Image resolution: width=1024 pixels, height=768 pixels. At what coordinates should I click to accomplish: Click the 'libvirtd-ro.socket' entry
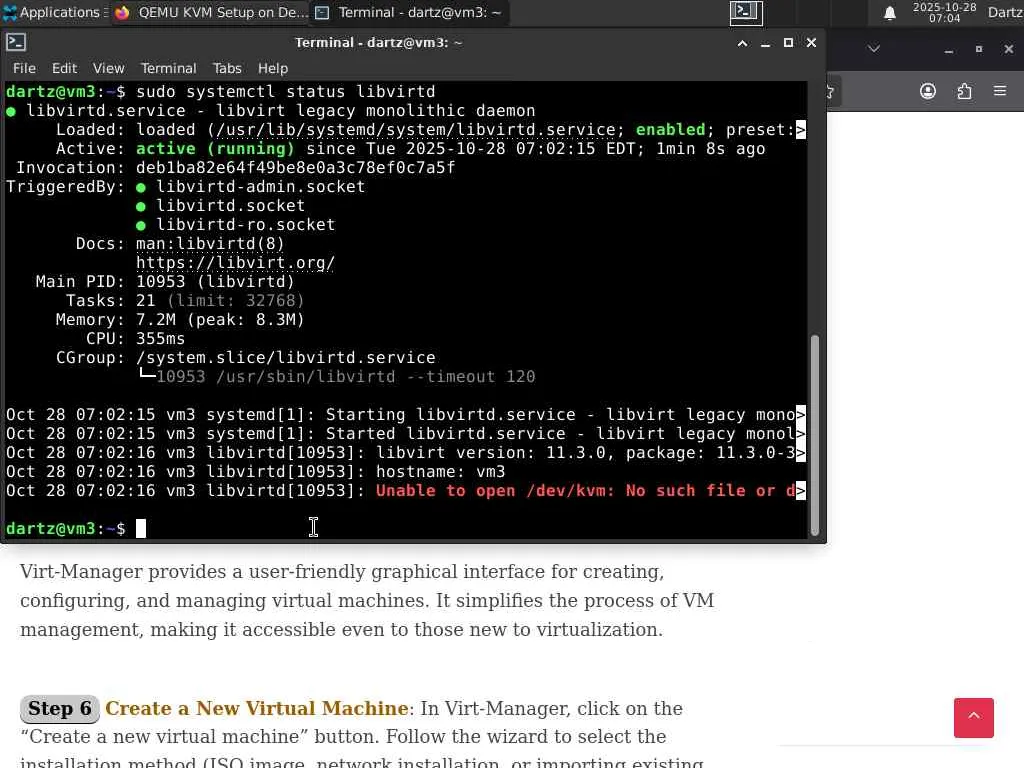245,224
